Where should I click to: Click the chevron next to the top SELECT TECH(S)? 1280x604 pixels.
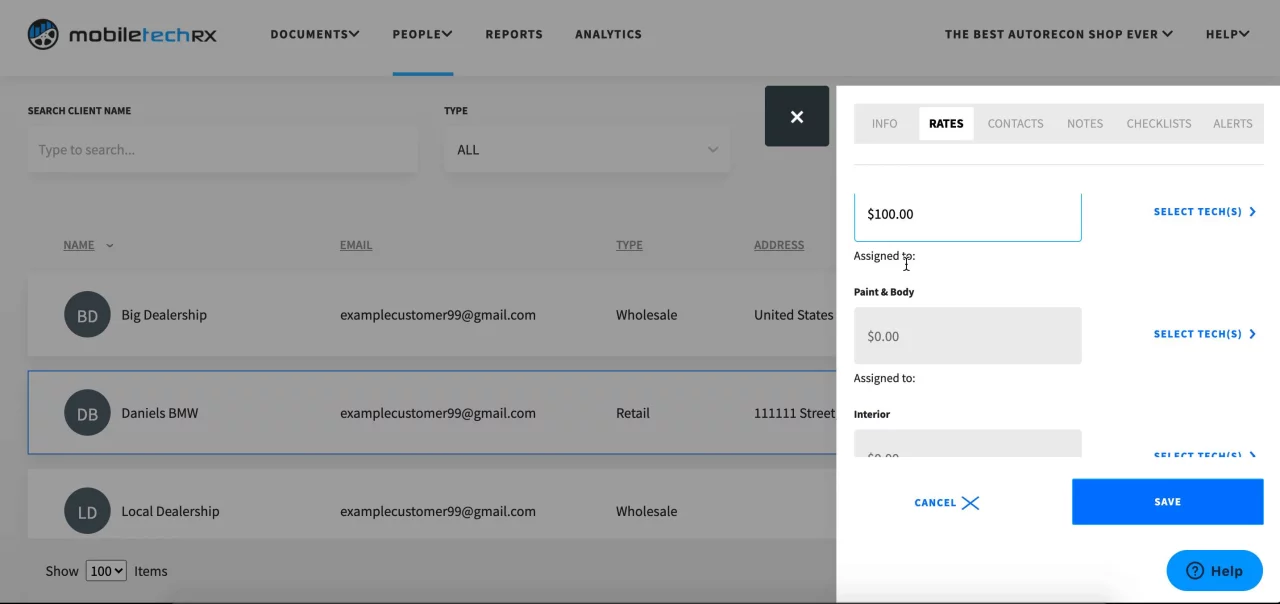[x=1252, y=211]
